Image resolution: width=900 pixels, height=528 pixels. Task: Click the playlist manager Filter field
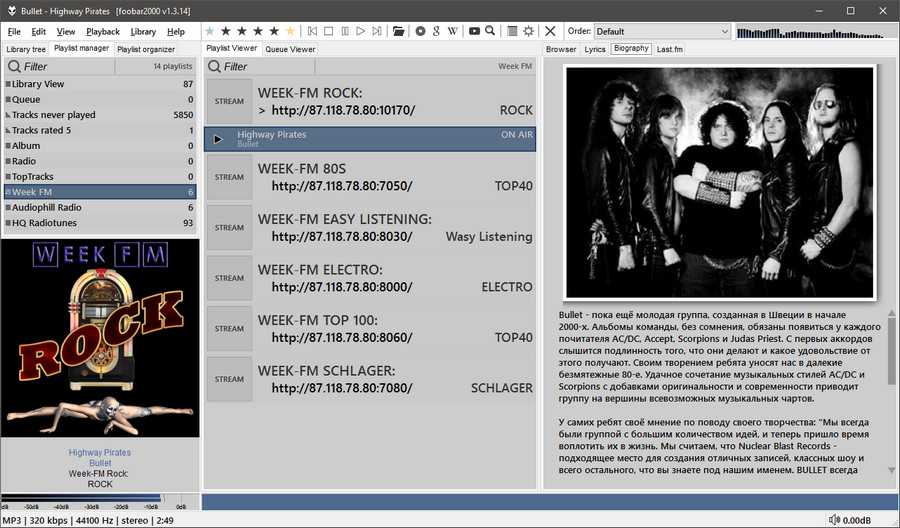(x=60, y=67)
